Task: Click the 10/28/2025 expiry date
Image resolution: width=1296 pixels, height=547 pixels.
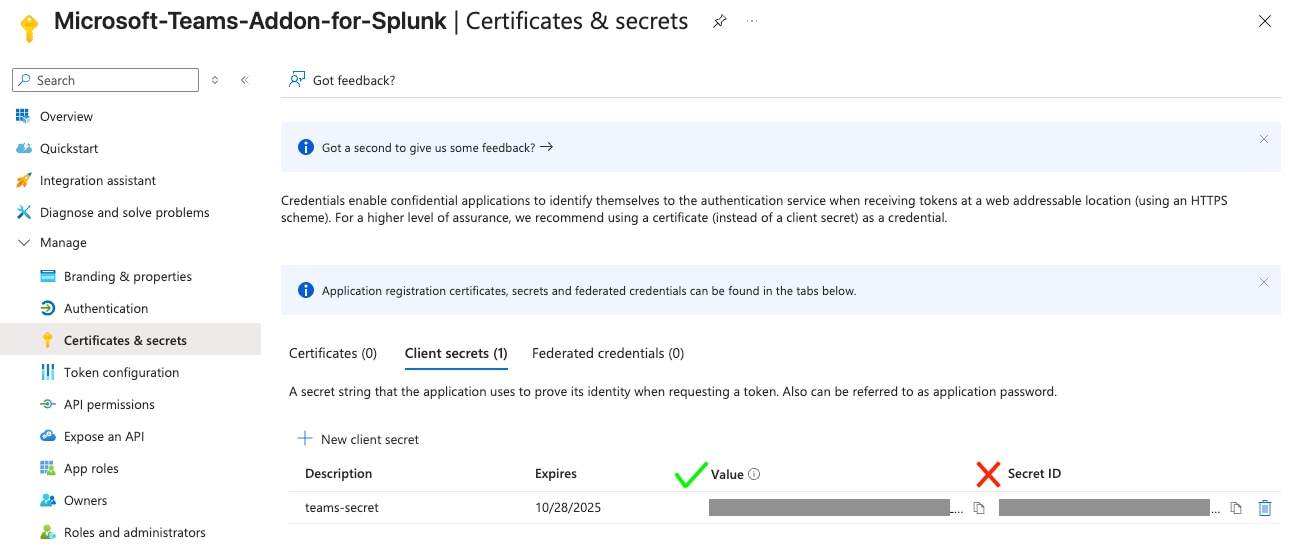Action: click(568, 507)
